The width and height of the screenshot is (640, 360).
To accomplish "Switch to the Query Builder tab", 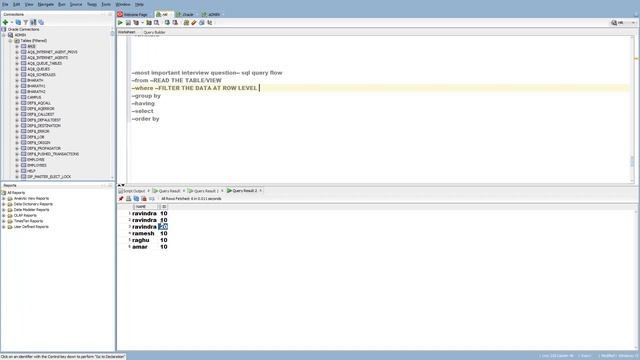I will [154, 32].
